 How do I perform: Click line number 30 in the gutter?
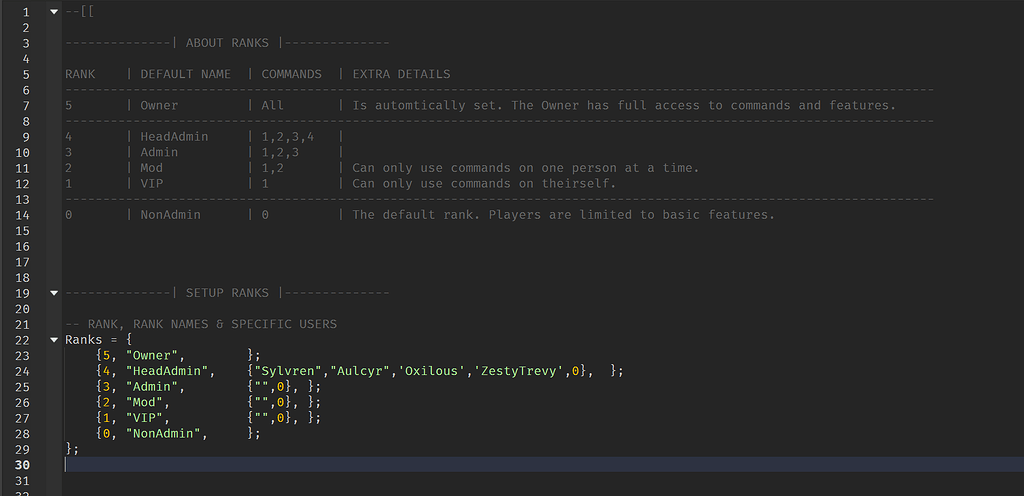21,465
